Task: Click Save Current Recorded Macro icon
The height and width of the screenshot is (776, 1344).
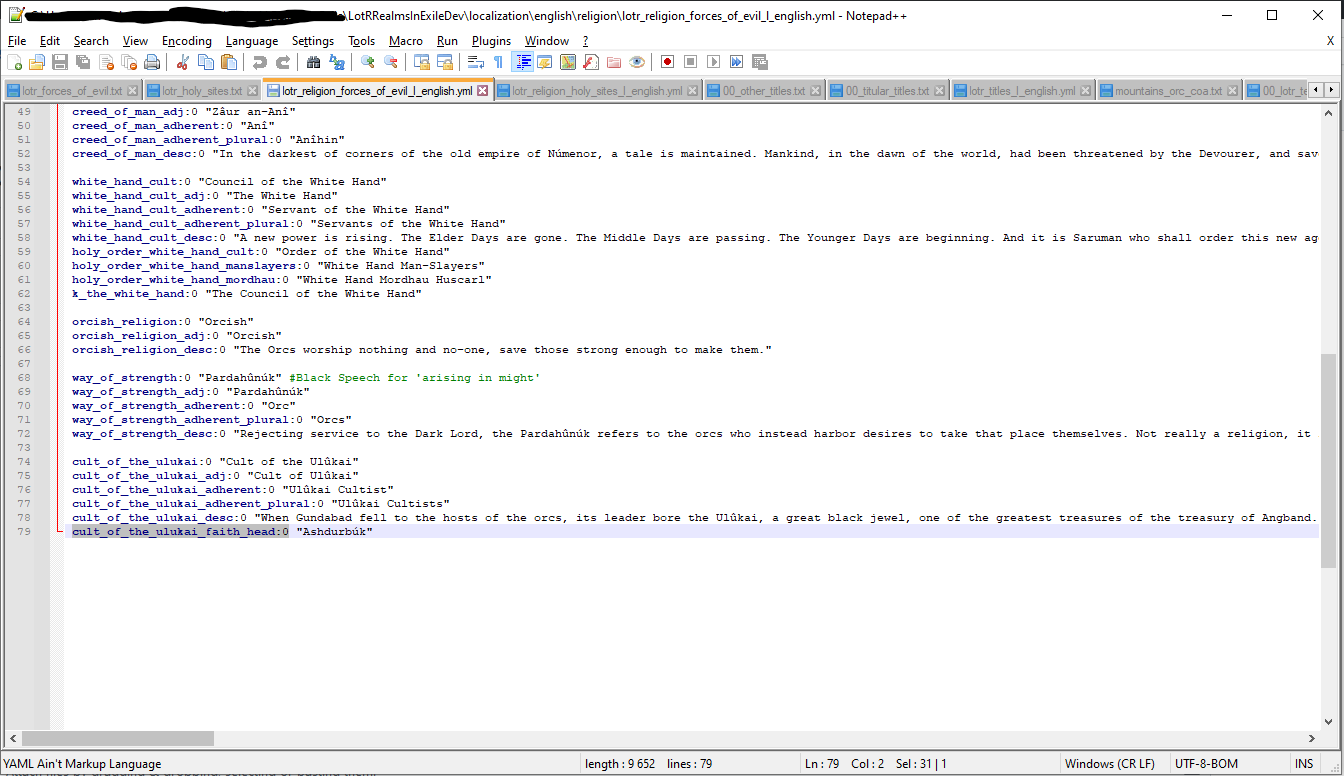Action: pos(759,62)
